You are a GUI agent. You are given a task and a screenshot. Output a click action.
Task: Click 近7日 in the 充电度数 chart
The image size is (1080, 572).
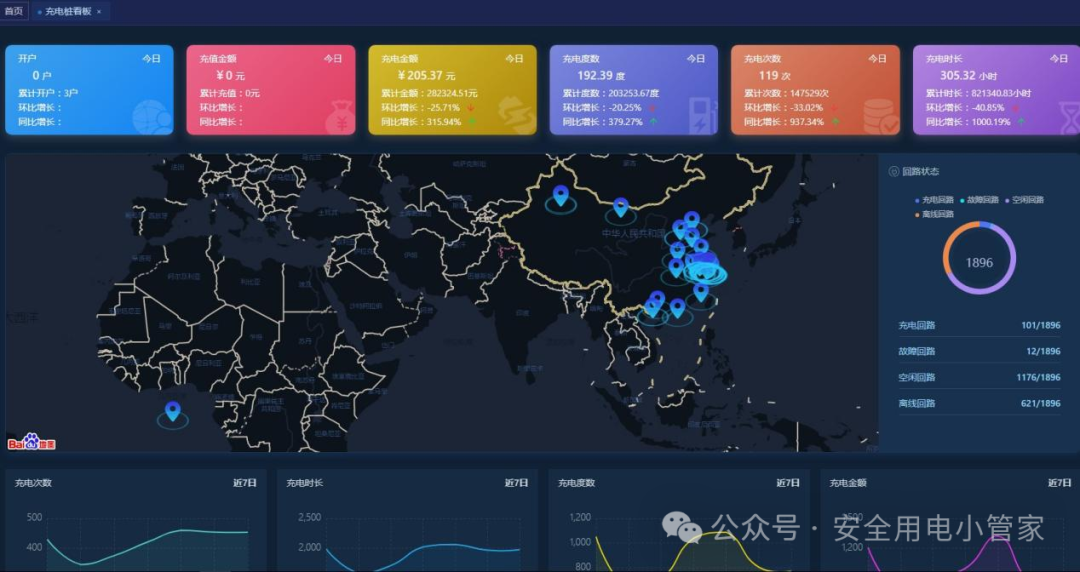coord(788,483)
